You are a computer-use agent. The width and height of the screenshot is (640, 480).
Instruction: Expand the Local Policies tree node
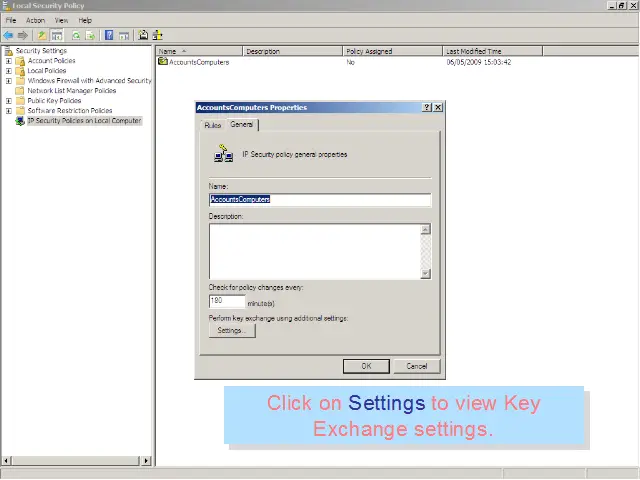click(x=9, y=71)
